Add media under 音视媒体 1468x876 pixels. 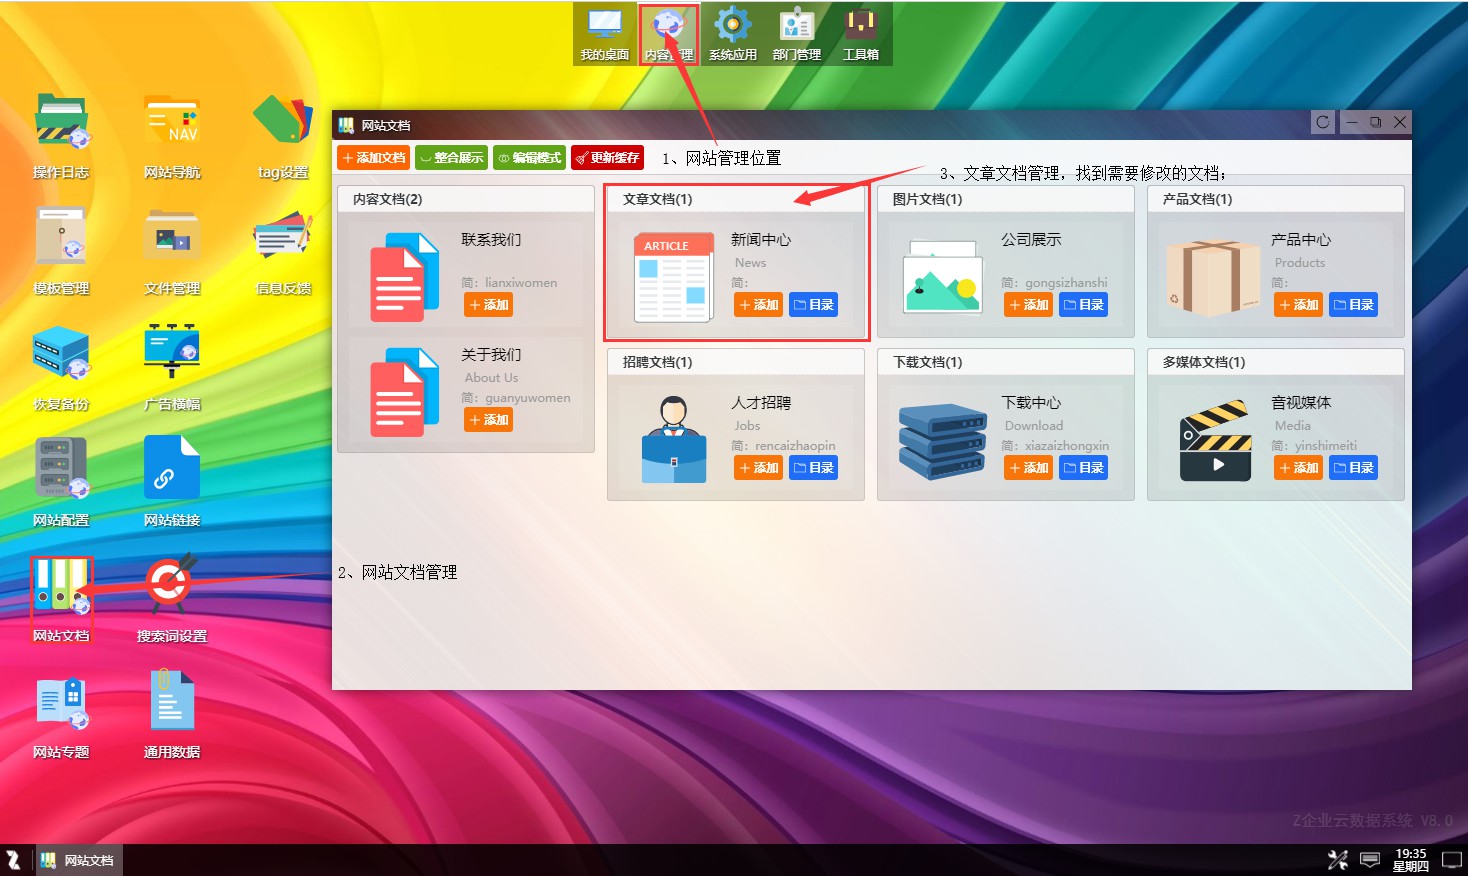pyautogui.click(x=1299, y=468)
